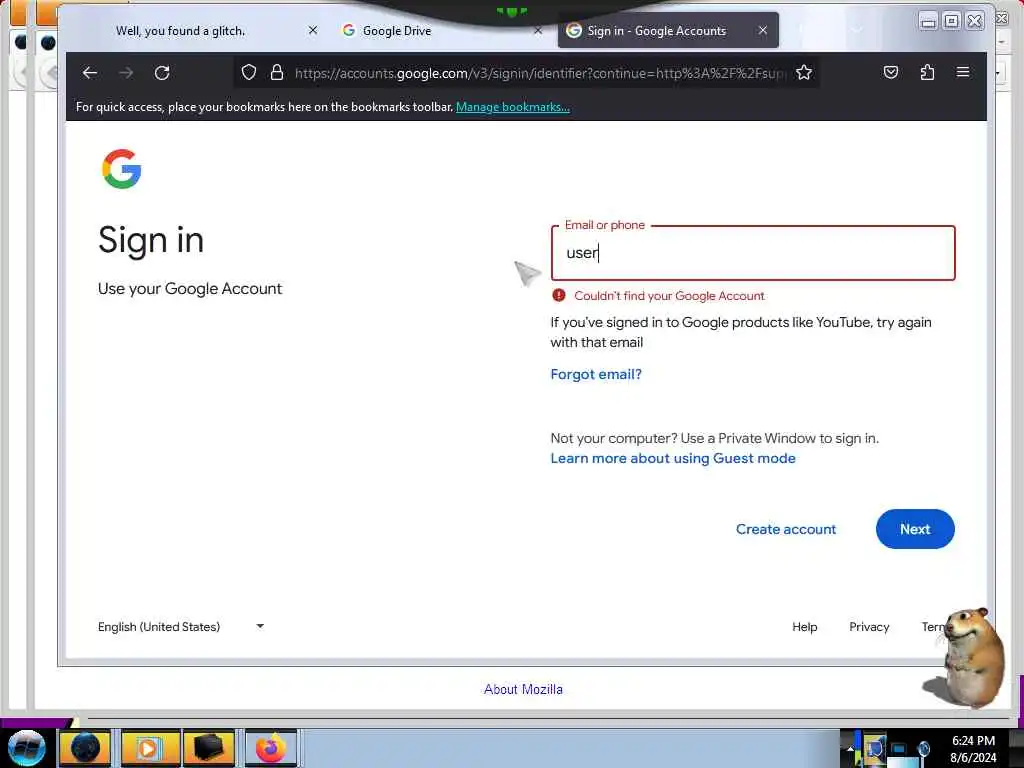Open the Privacy link in footer
Viewport: 1024px width, 768px height.
pyautogui.click(x=869, y=627)
